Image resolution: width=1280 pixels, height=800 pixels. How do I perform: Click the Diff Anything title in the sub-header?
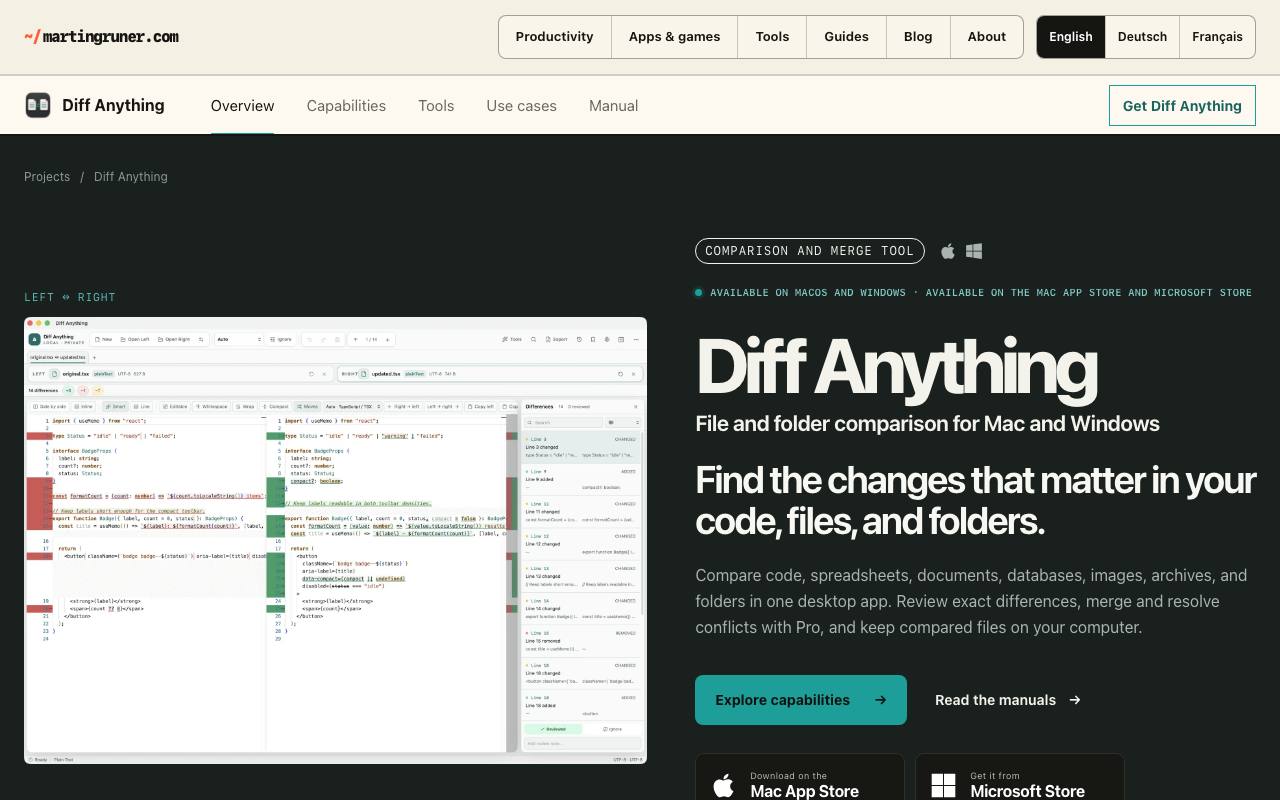[x=113, y=105]
